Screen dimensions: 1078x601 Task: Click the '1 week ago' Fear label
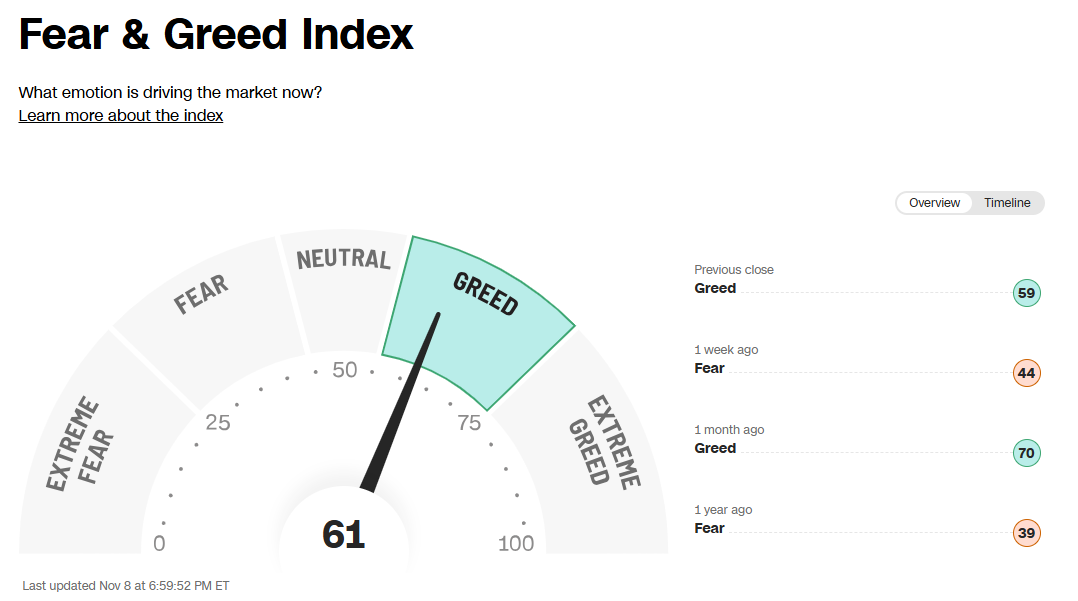(710, 368)
